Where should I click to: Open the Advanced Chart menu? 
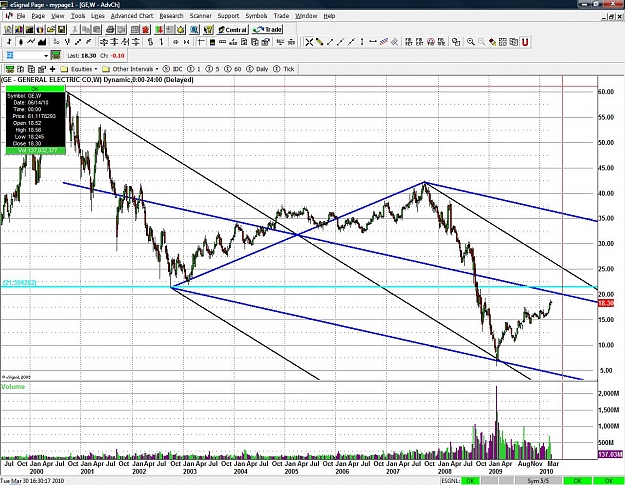(x=132, y=16)
